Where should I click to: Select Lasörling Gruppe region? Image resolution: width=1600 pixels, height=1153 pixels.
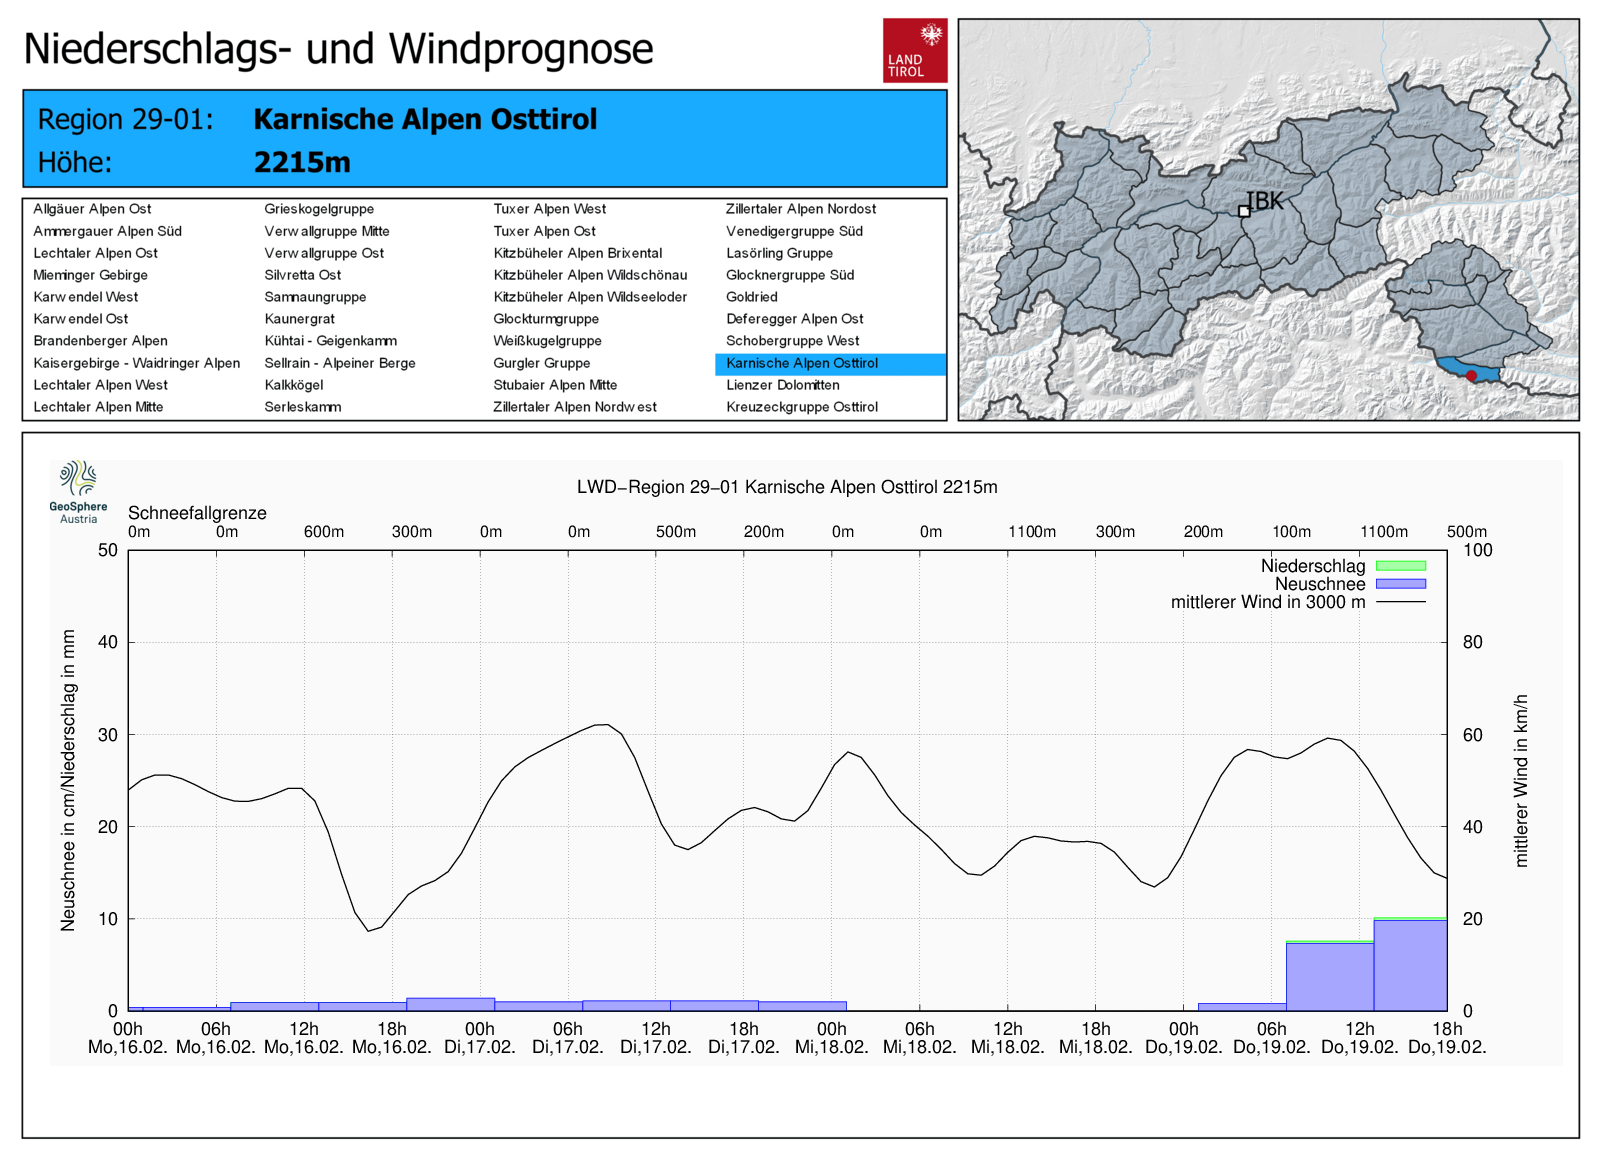click(779, 253)
